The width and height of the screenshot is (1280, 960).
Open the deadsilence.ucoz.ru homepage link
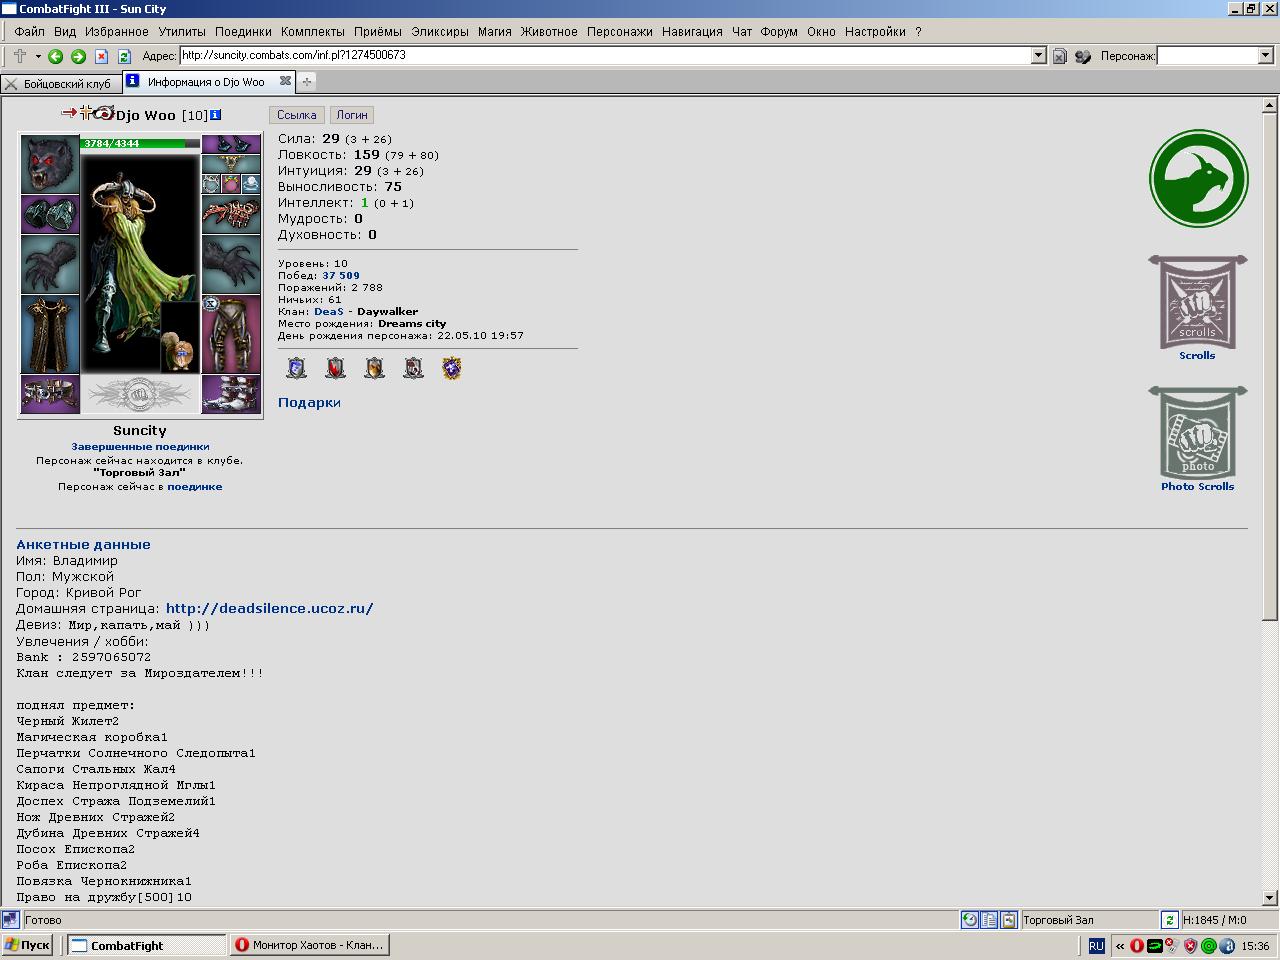tap(270, 608)
